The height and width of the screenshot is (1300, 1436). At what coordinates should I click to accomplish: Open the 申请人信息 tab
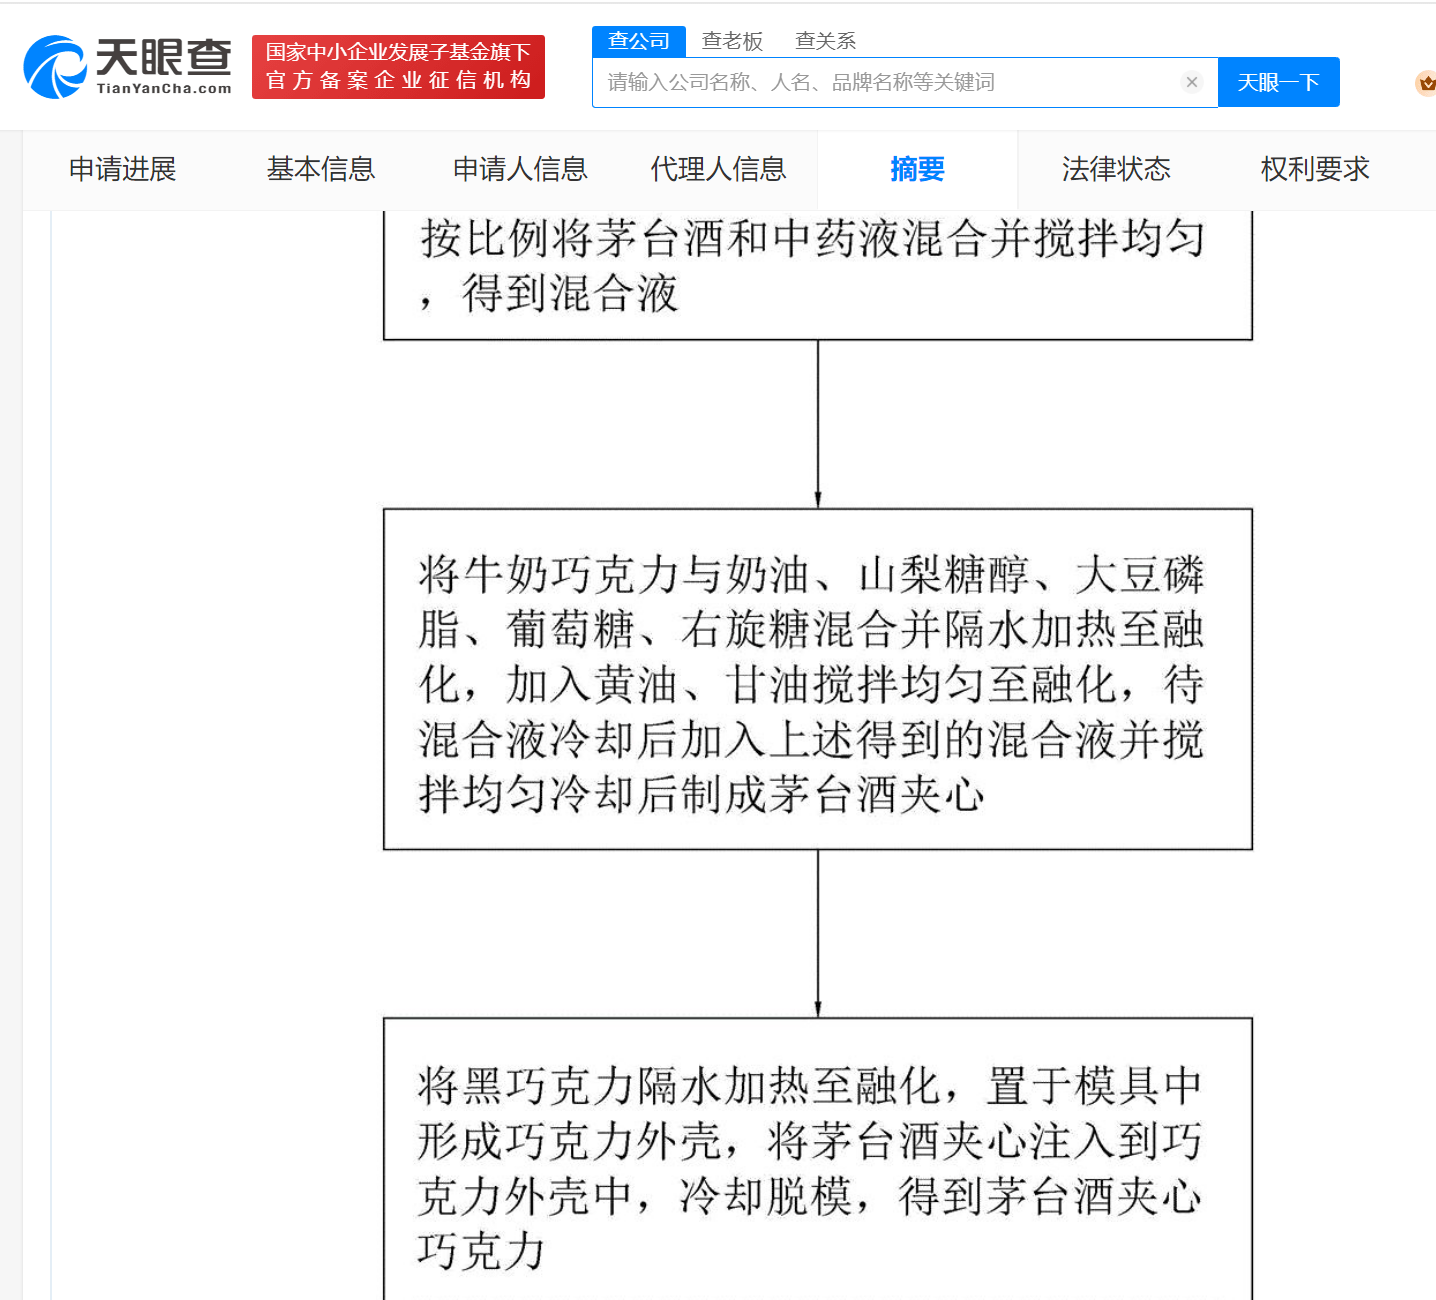(520, 169)
